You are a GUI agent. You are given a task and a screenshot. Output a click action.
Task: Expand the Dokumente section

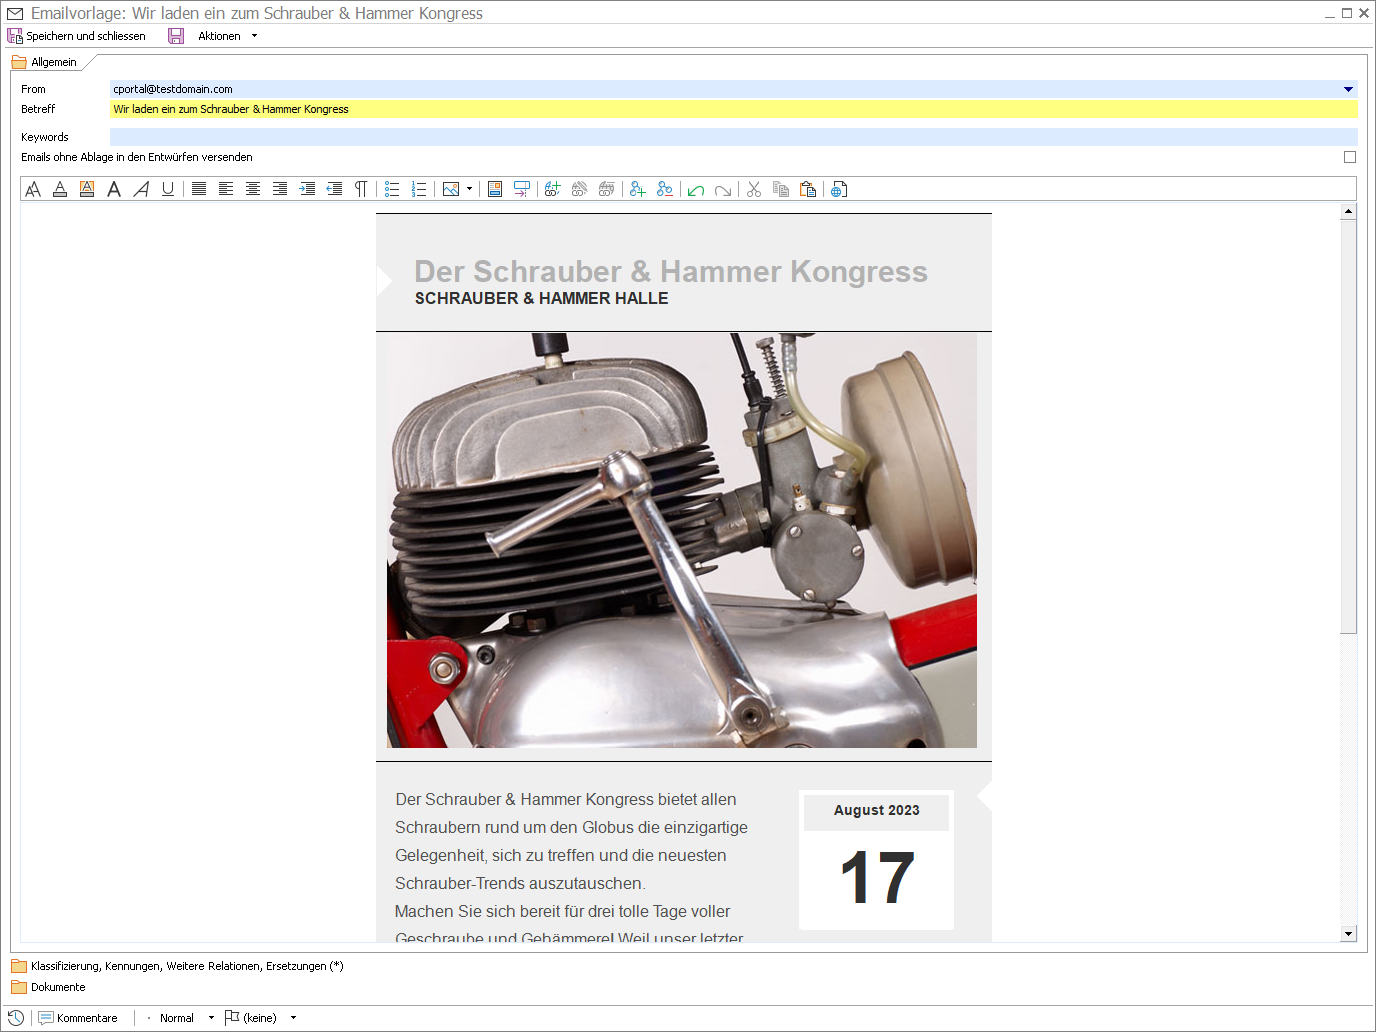(48, 987)
